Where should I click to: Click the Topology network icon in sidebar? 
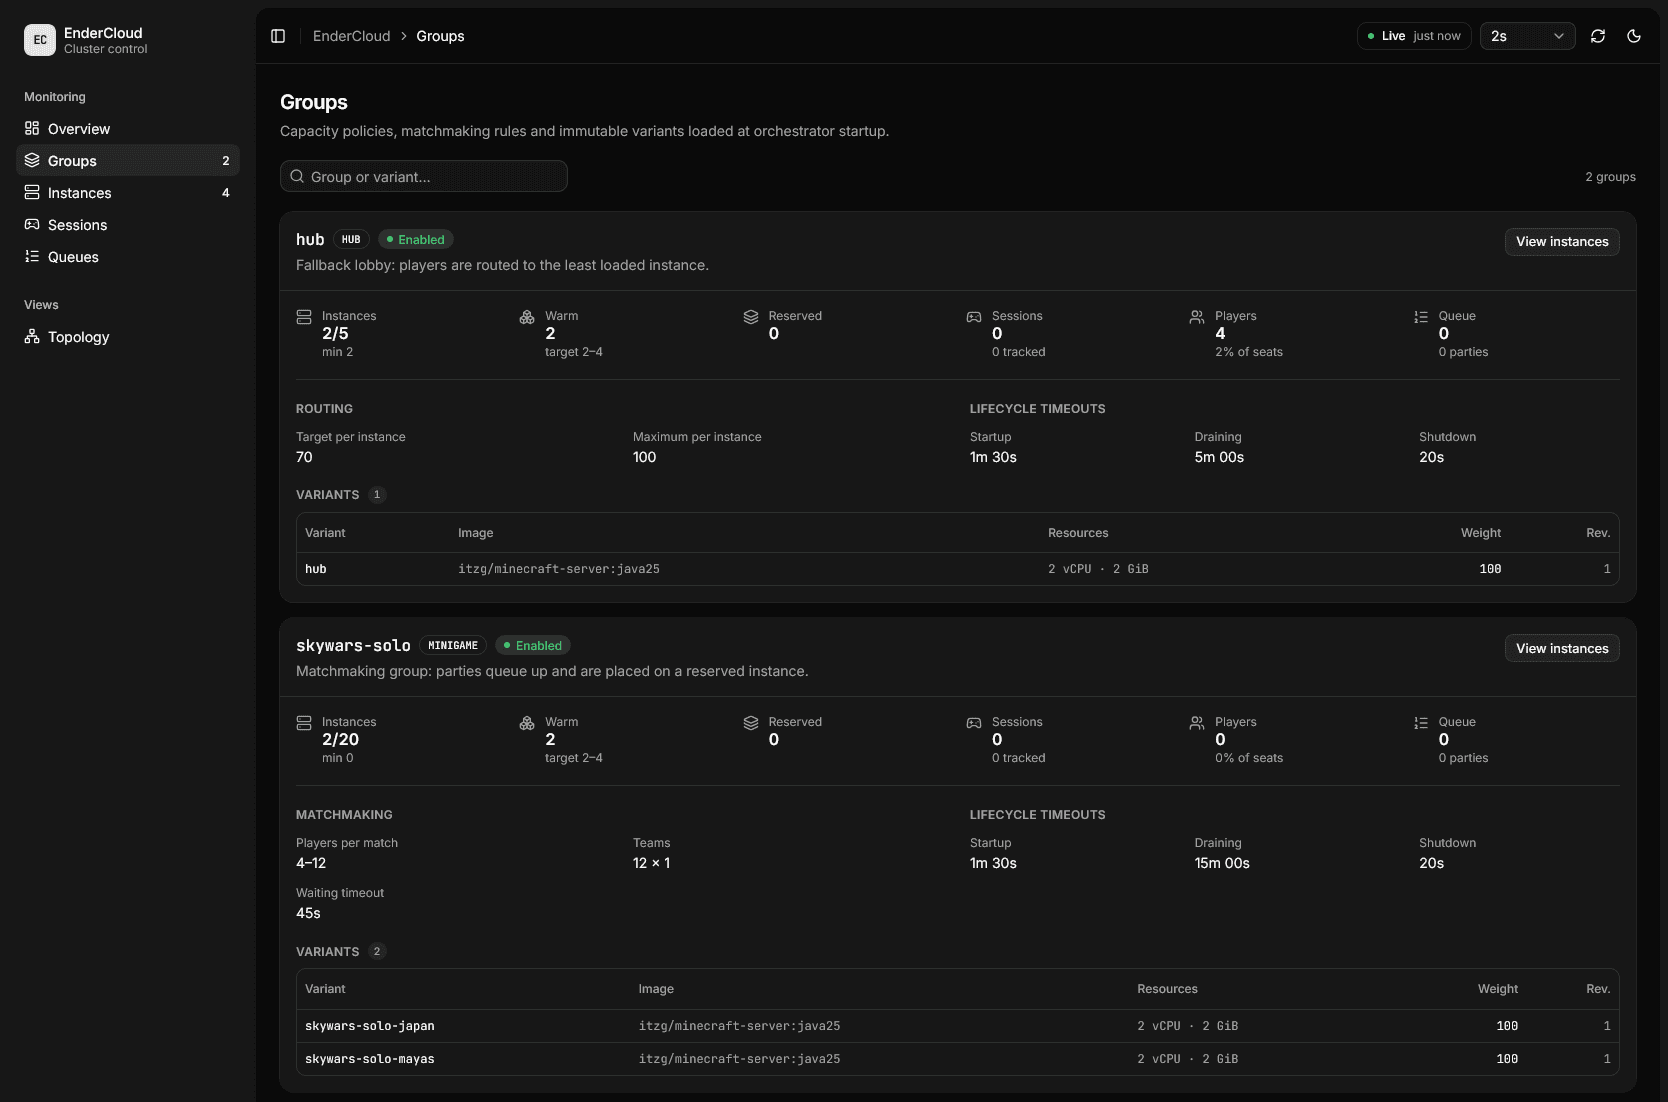point(32,336)
